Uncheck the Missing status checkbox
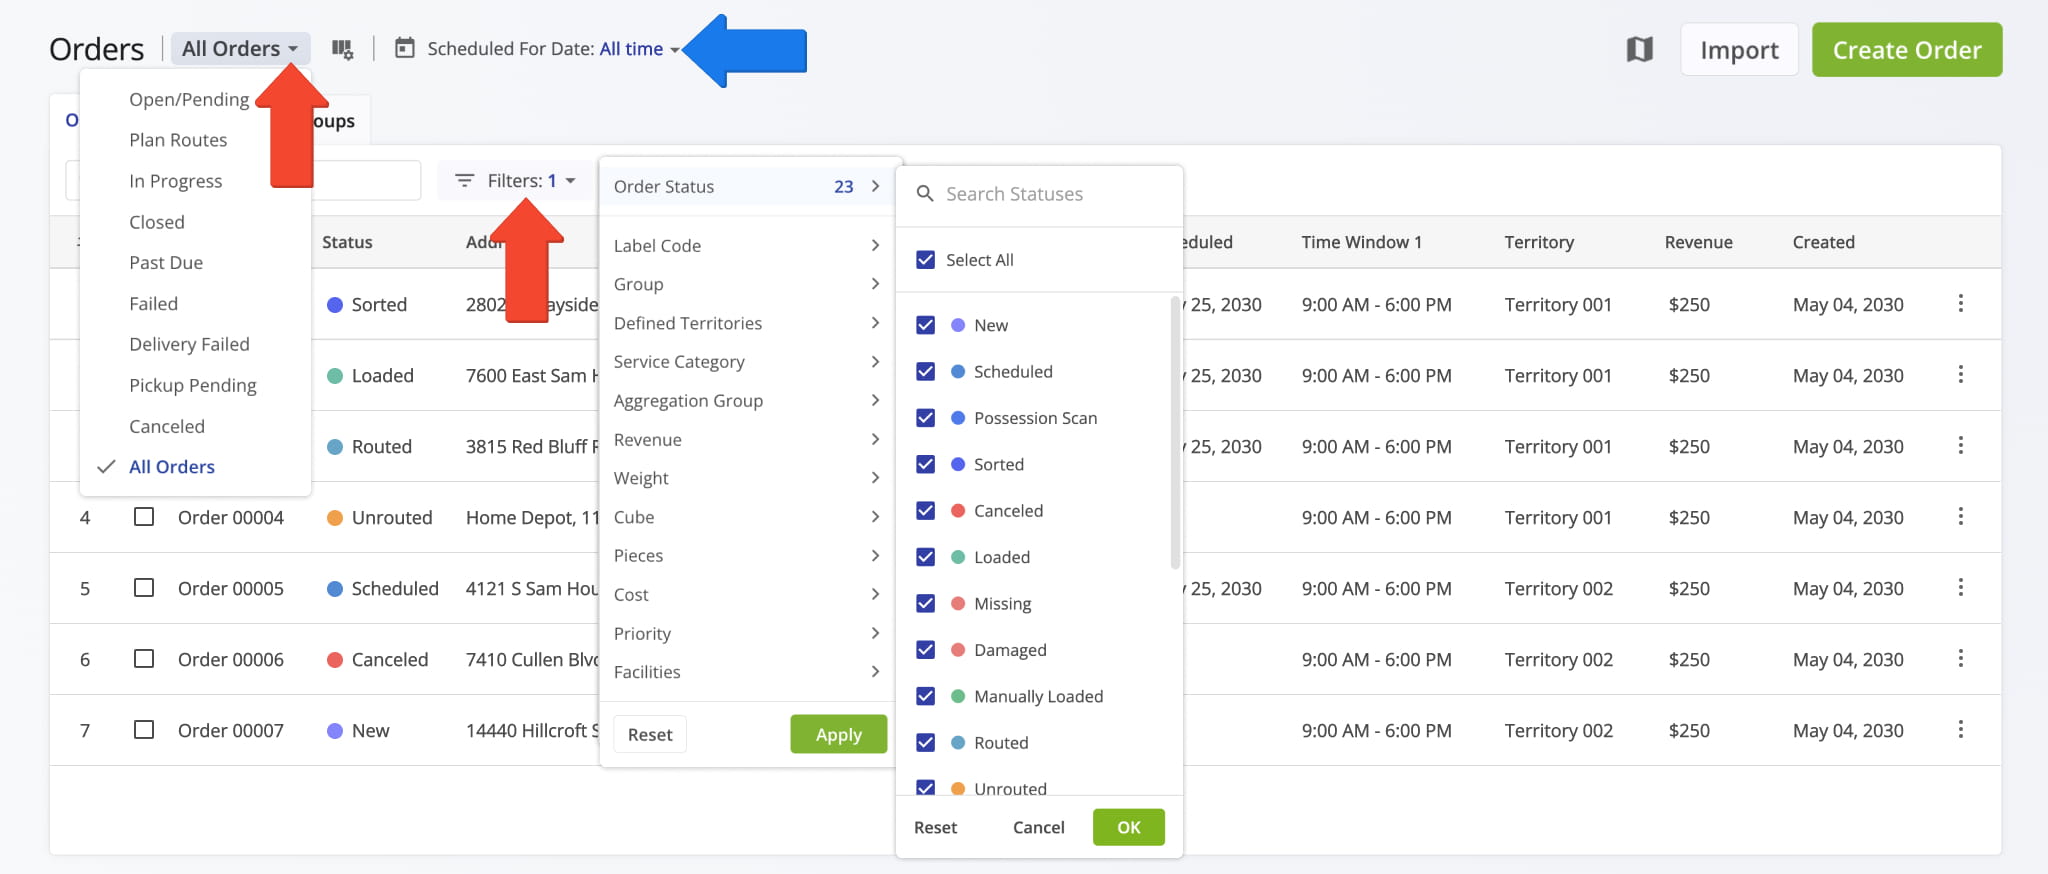 [x=926, y=604]
